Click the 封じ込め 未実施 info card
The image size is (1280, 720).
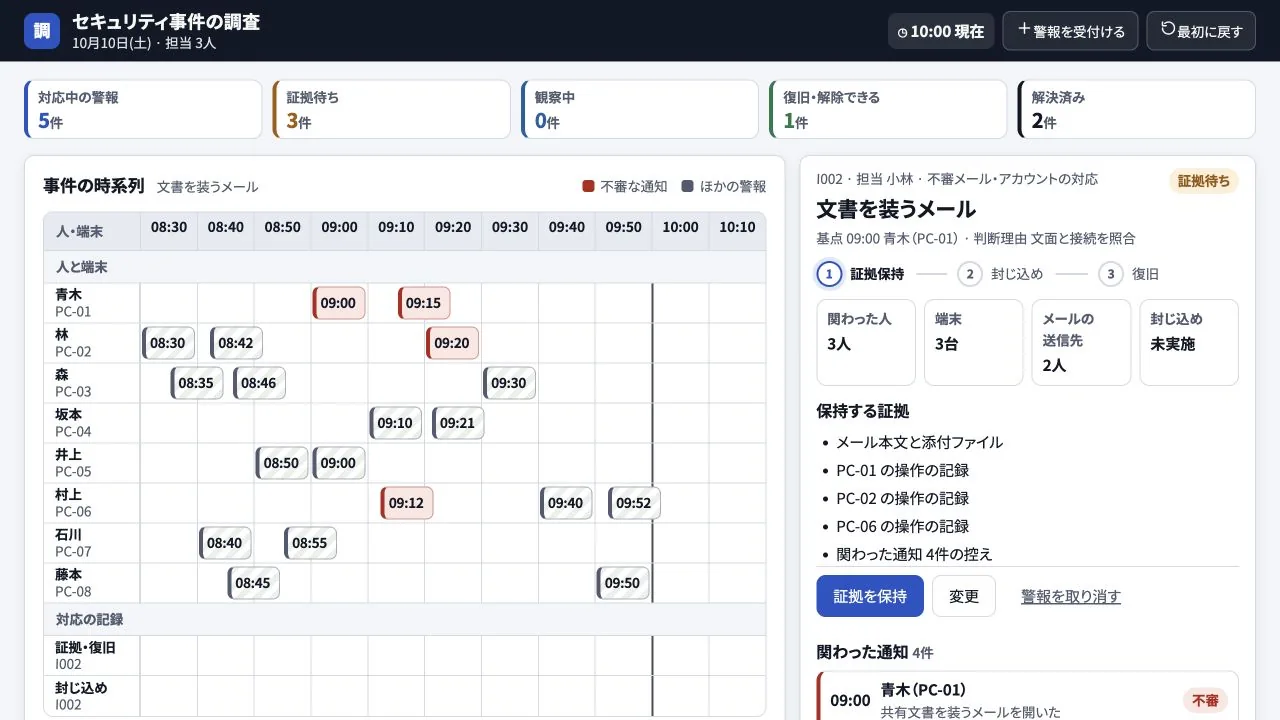[x=1189, y=342]
